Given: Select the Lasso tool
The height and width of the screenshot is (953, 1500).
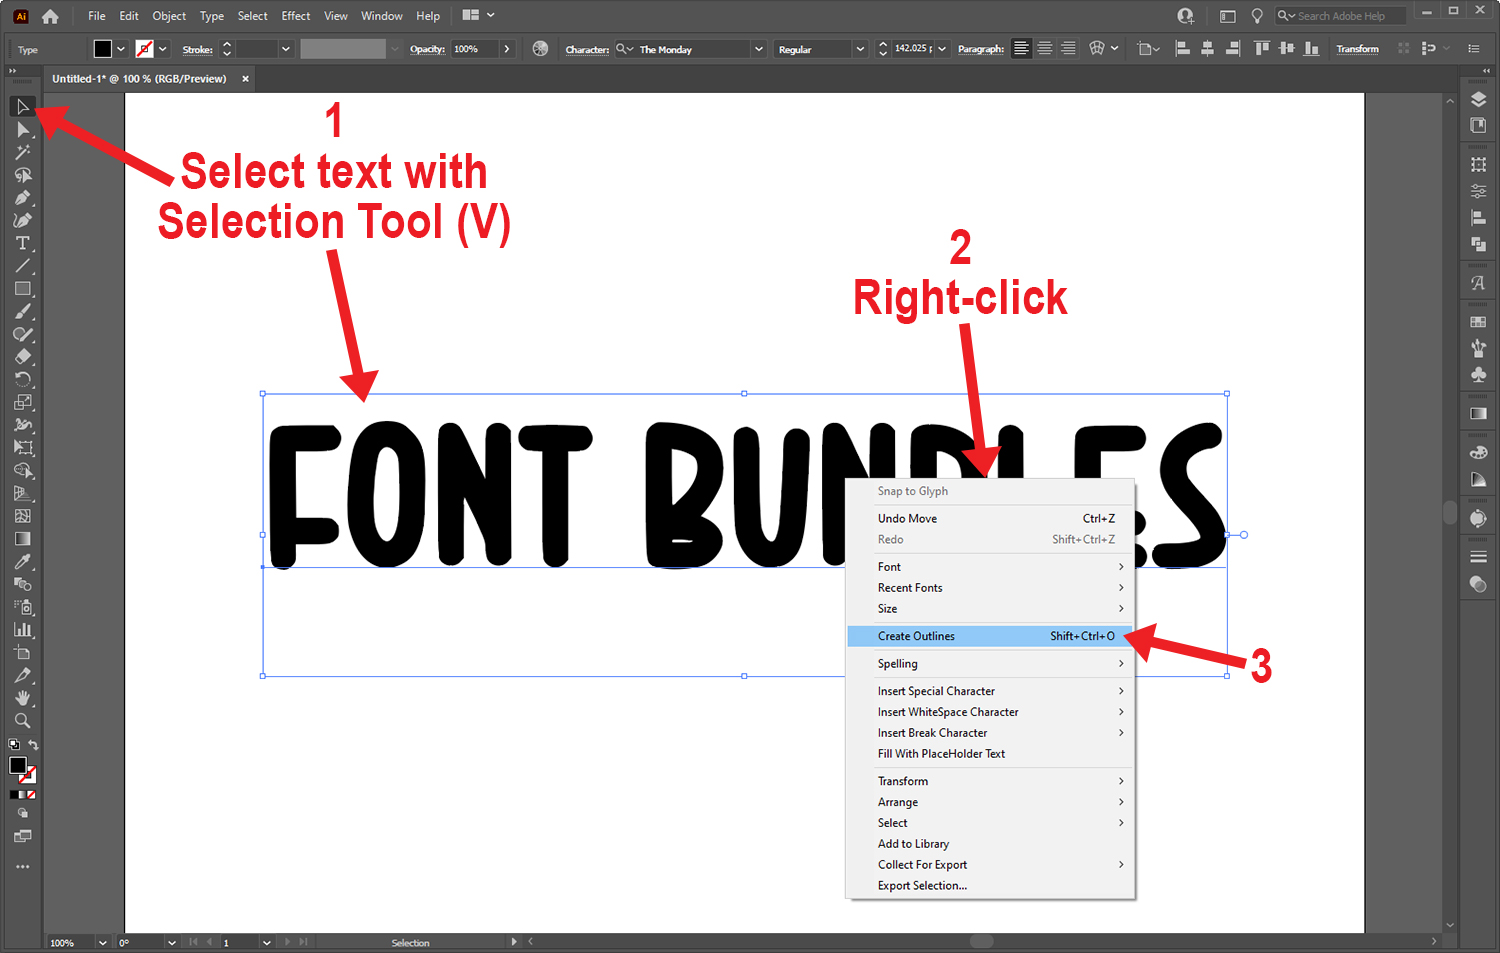Looking at the screenshot, I should click(x=22, y=175).
